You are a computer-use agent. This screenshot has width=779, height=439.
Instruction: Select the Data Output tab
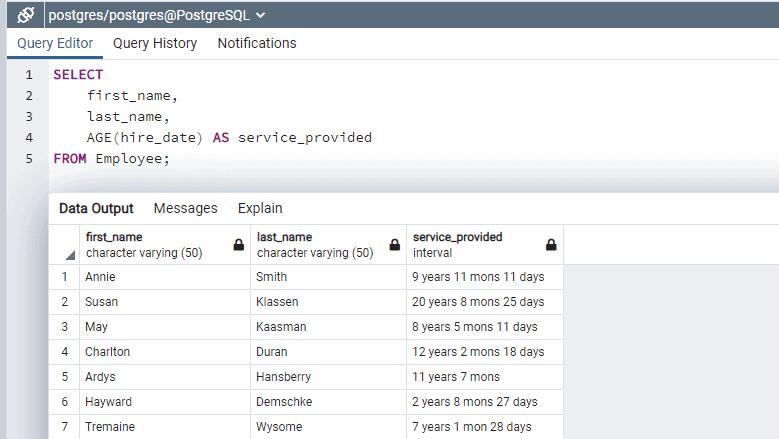pos(96,208)
